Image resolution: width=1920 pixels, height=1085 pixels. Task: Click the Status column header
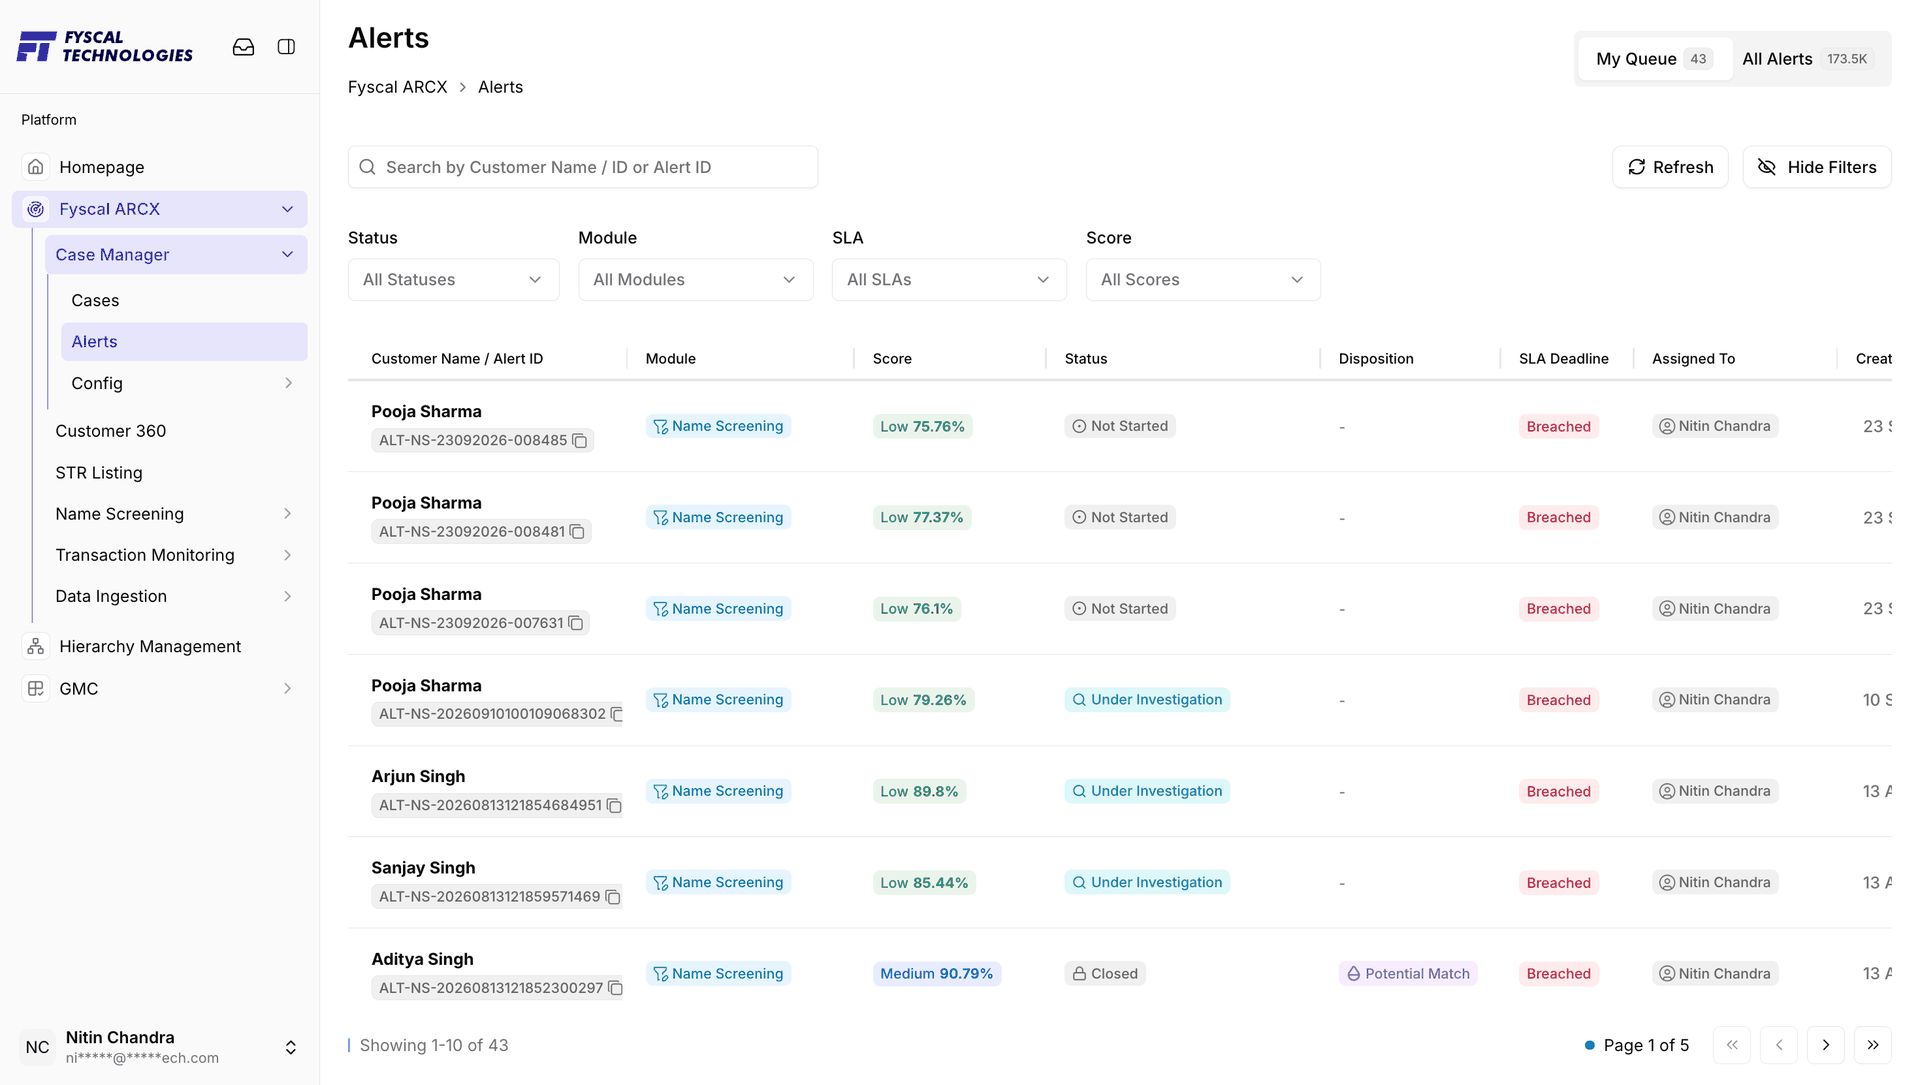1086,359
